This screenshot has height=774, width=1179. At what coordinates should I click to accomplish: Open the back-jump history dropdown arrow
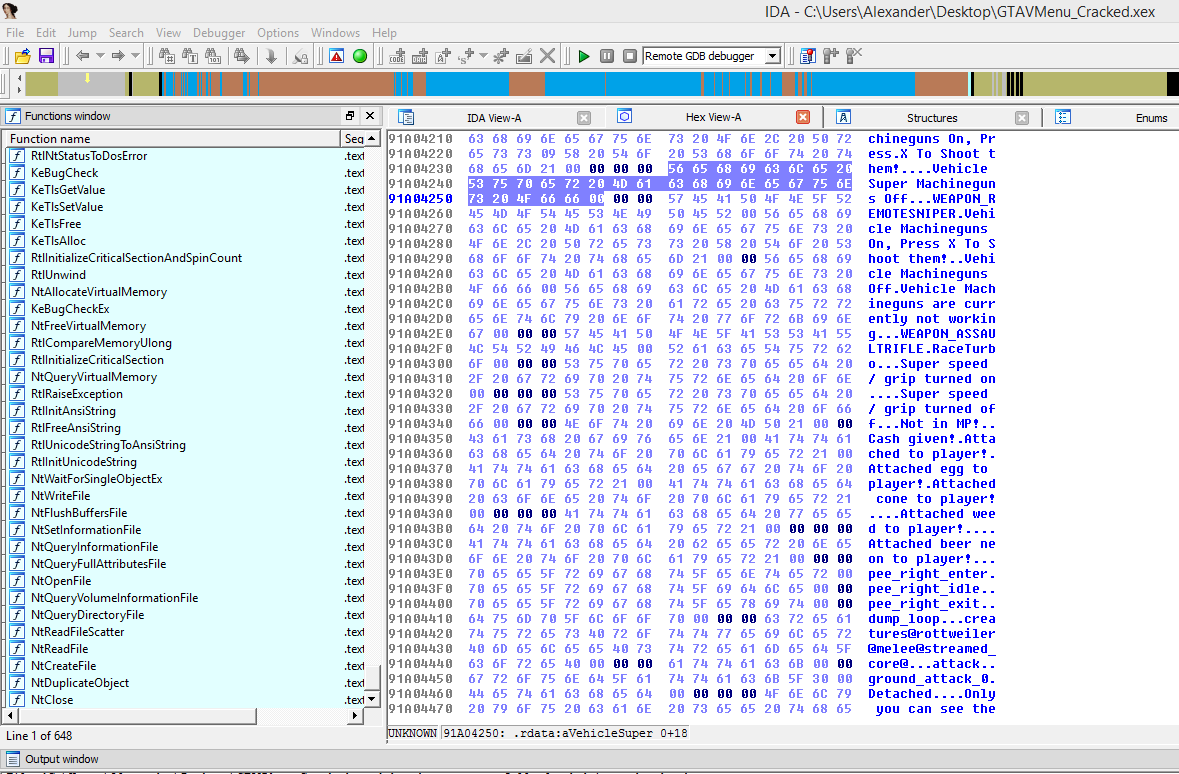coord(100,56)
